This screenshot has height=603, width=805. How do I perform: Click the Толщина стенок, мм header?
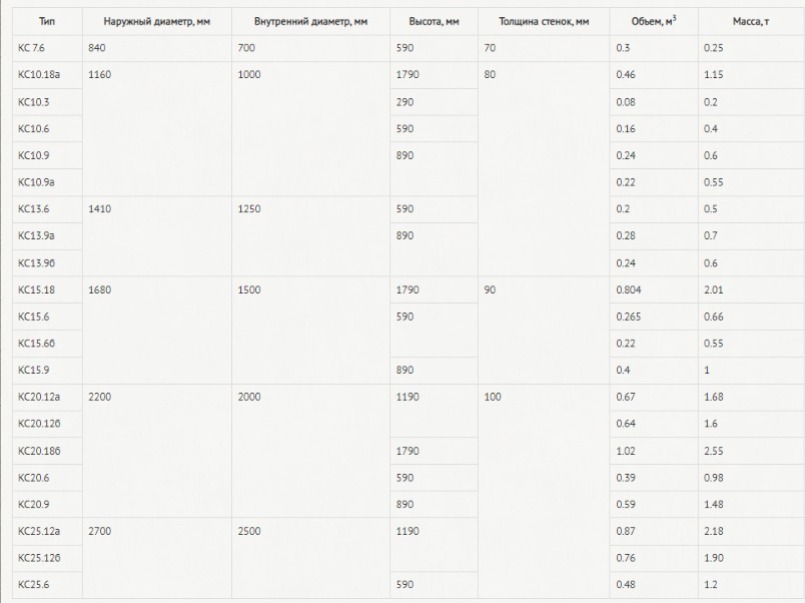pyautogui.click(x=544, y=22)
